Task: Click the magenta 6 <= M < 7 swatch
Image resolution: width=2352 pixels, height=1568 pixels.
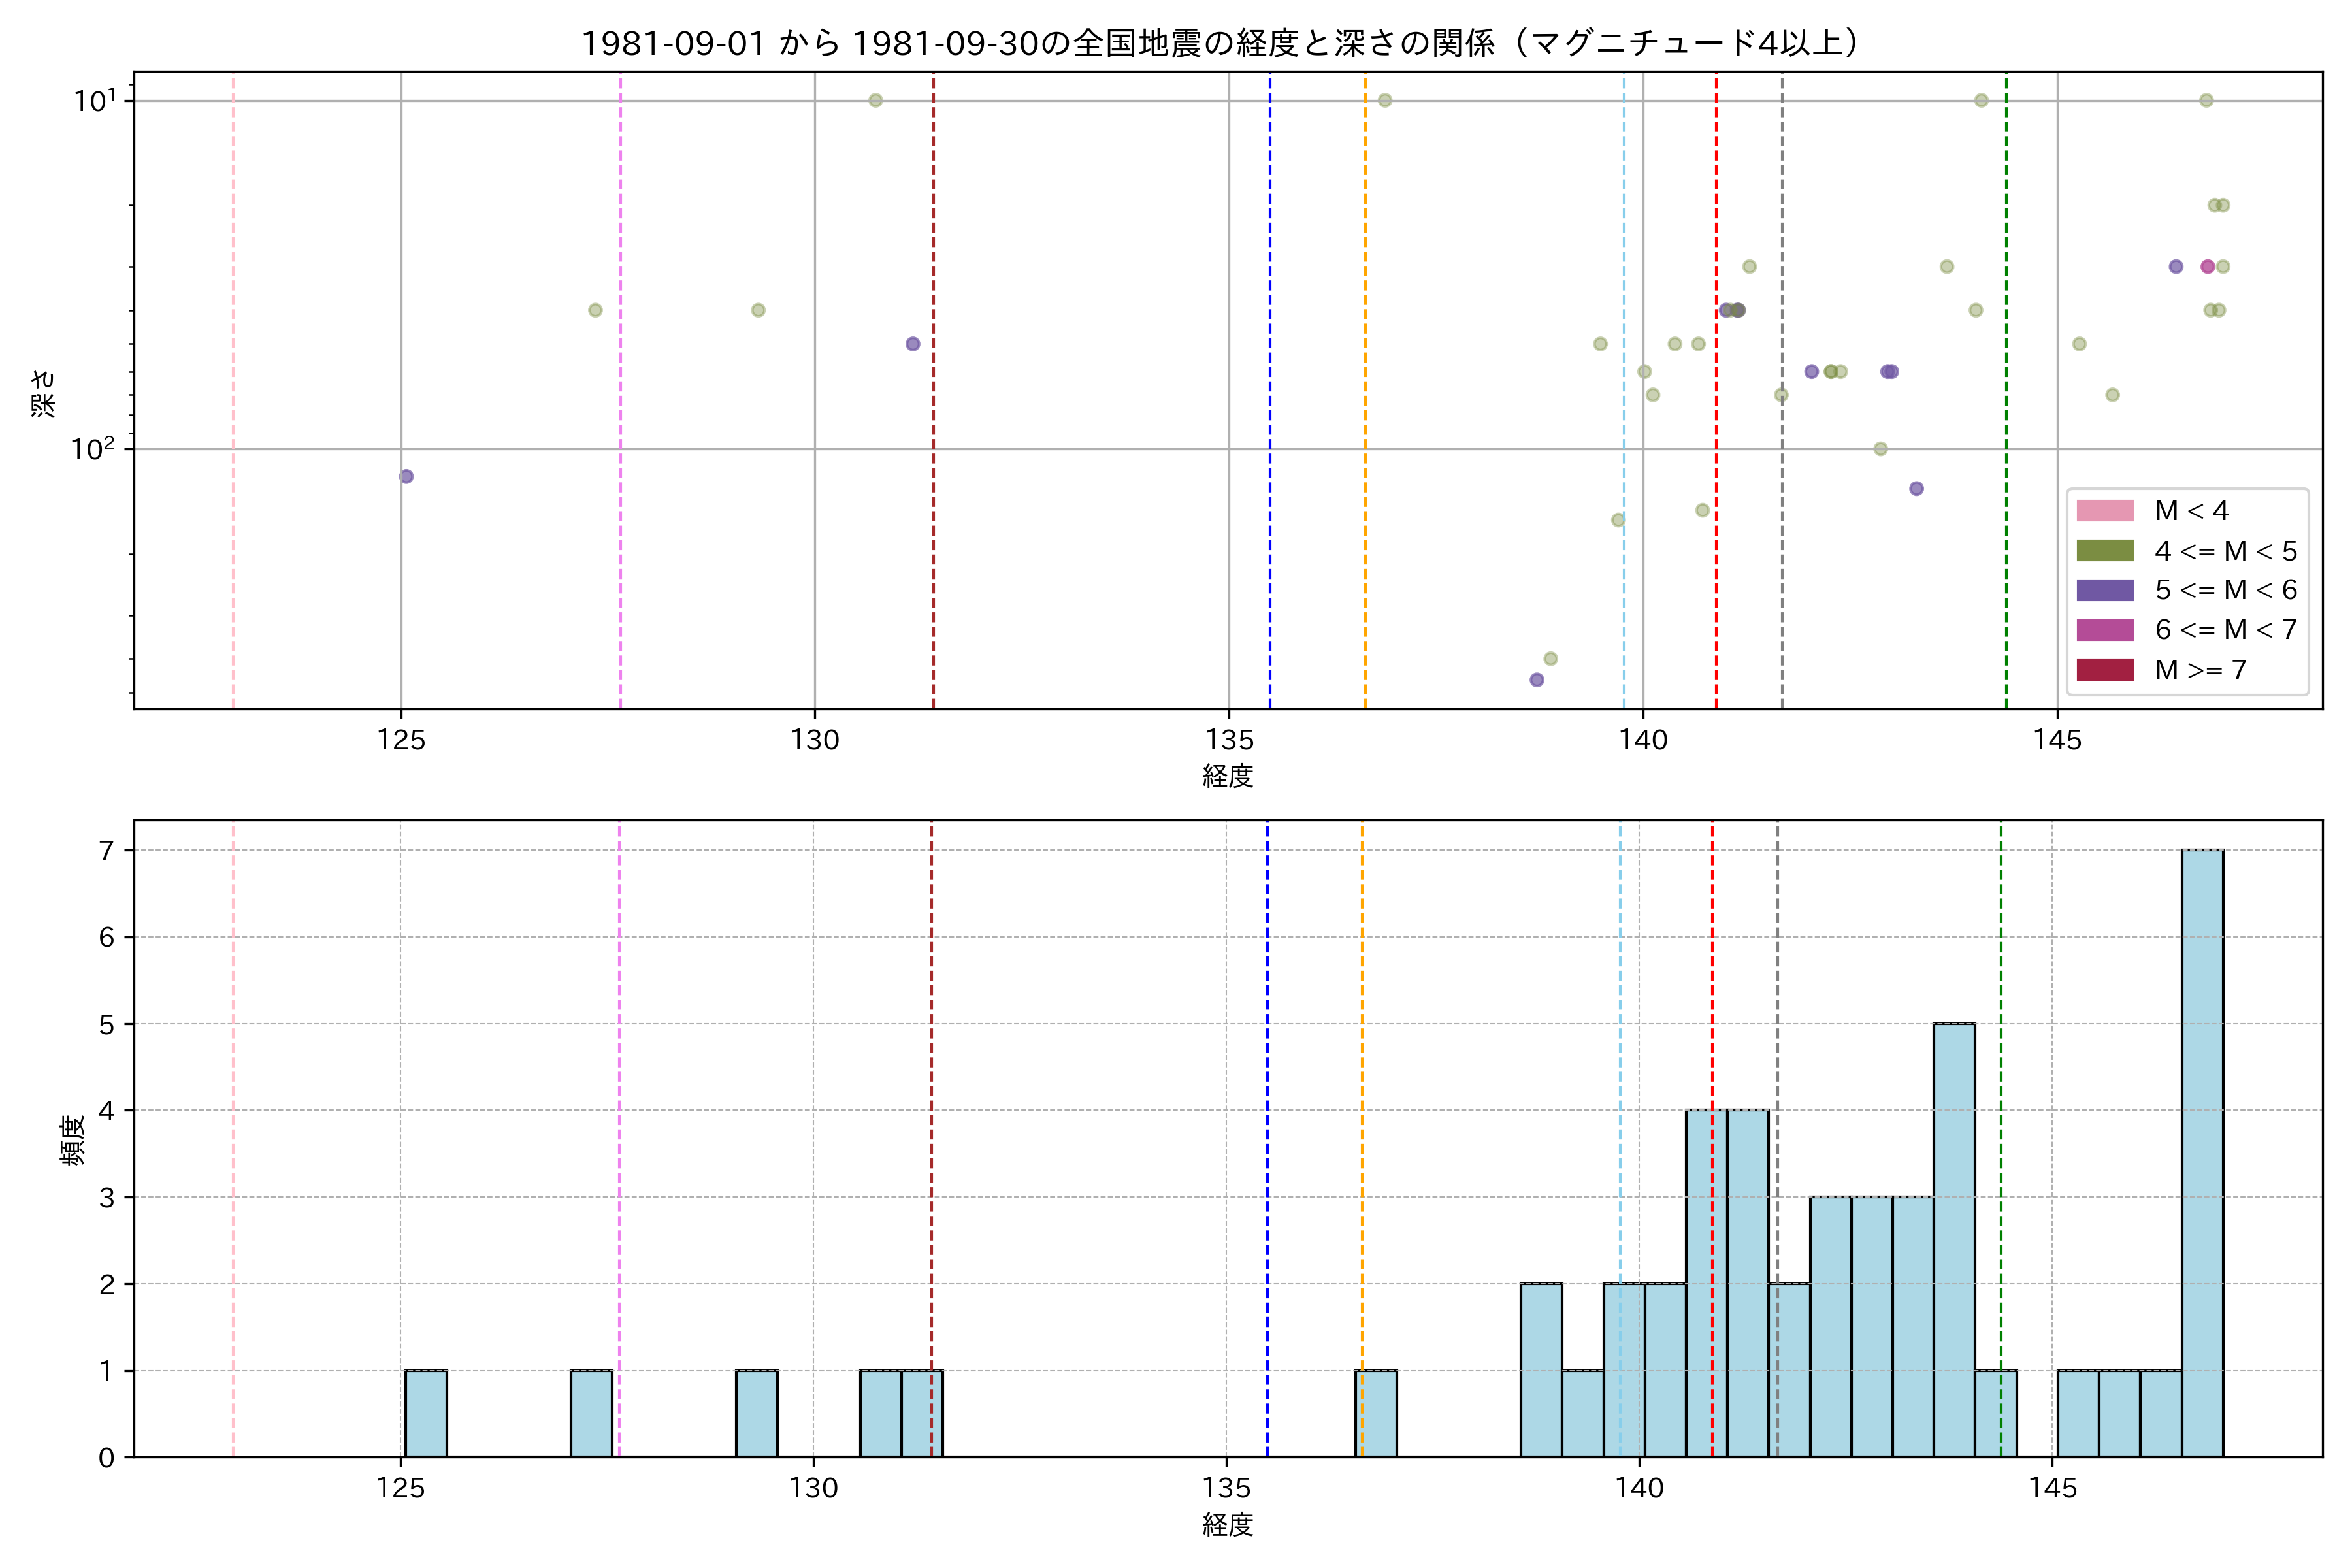Action: [2105, 630]
